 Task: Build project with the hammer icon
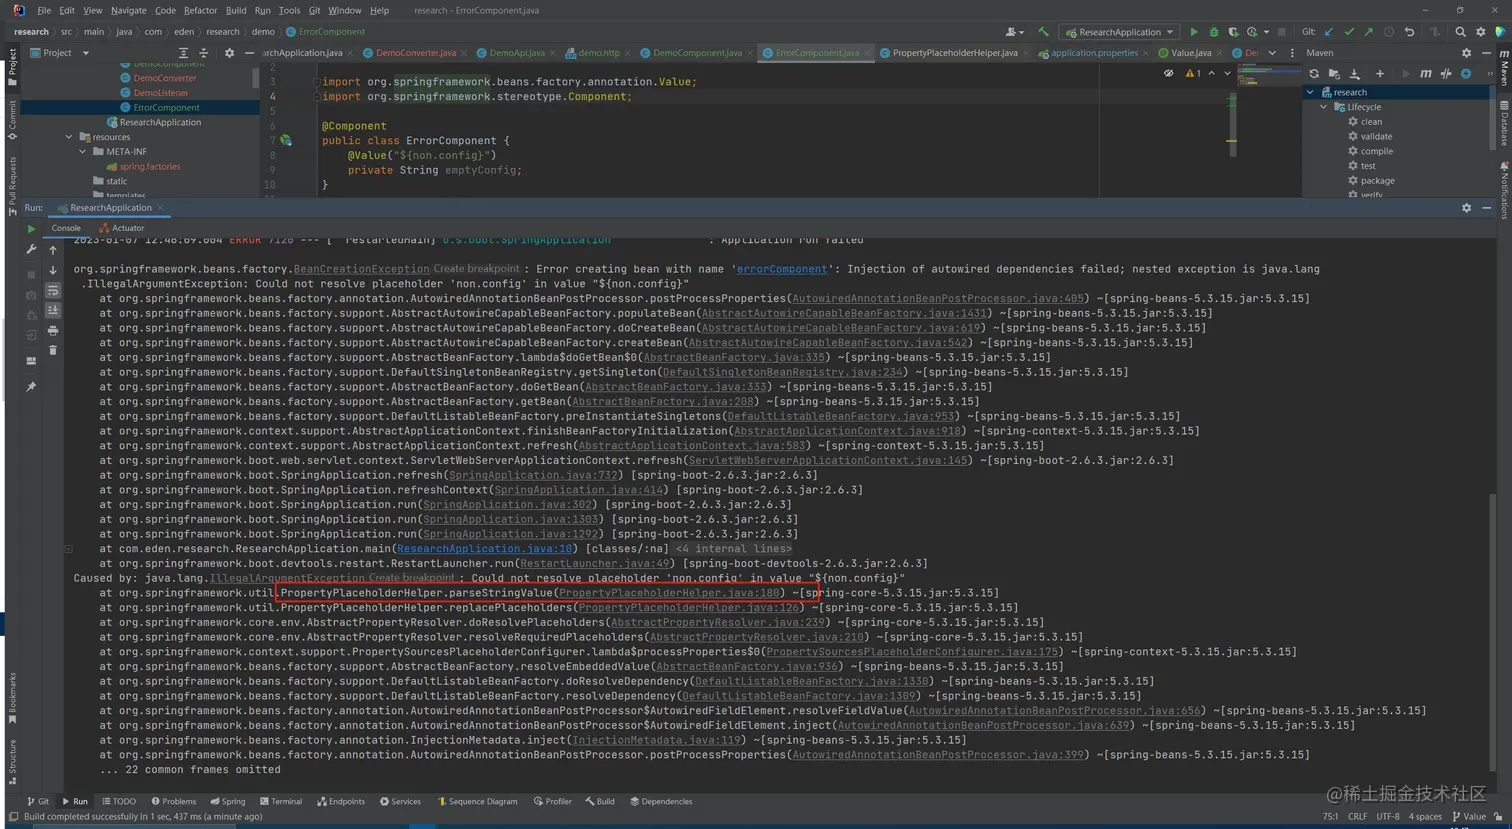1043,32
